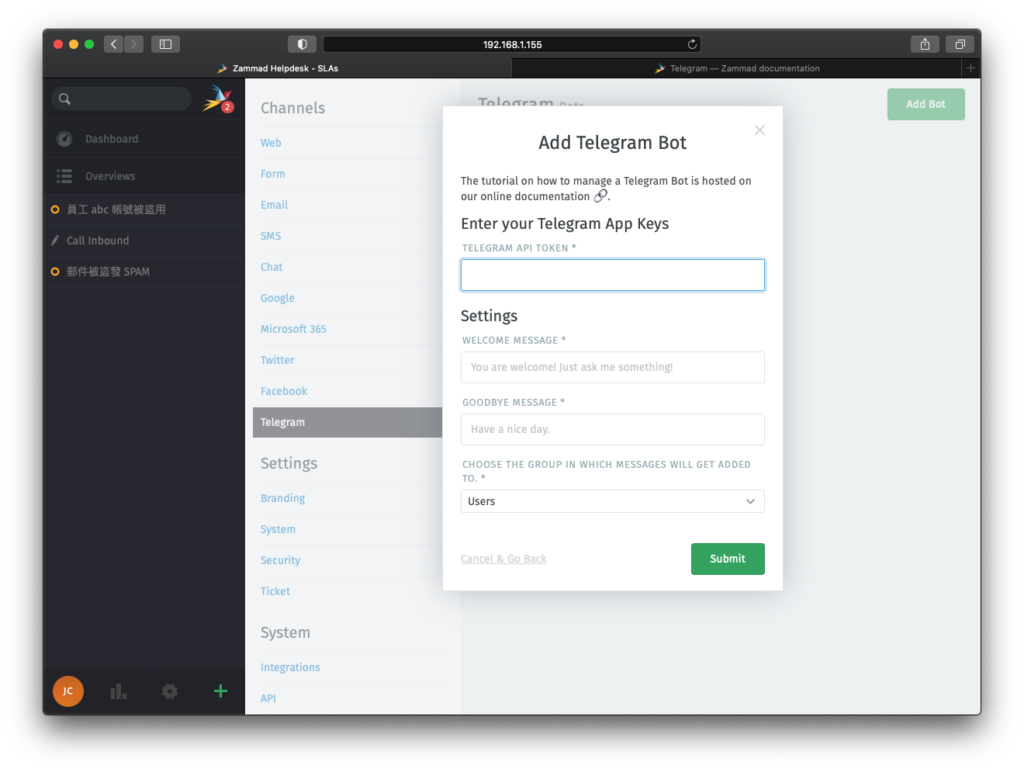This screenshot has height=772, width=1024.
Task: Open Branding settings
Action: click(283, 498)
